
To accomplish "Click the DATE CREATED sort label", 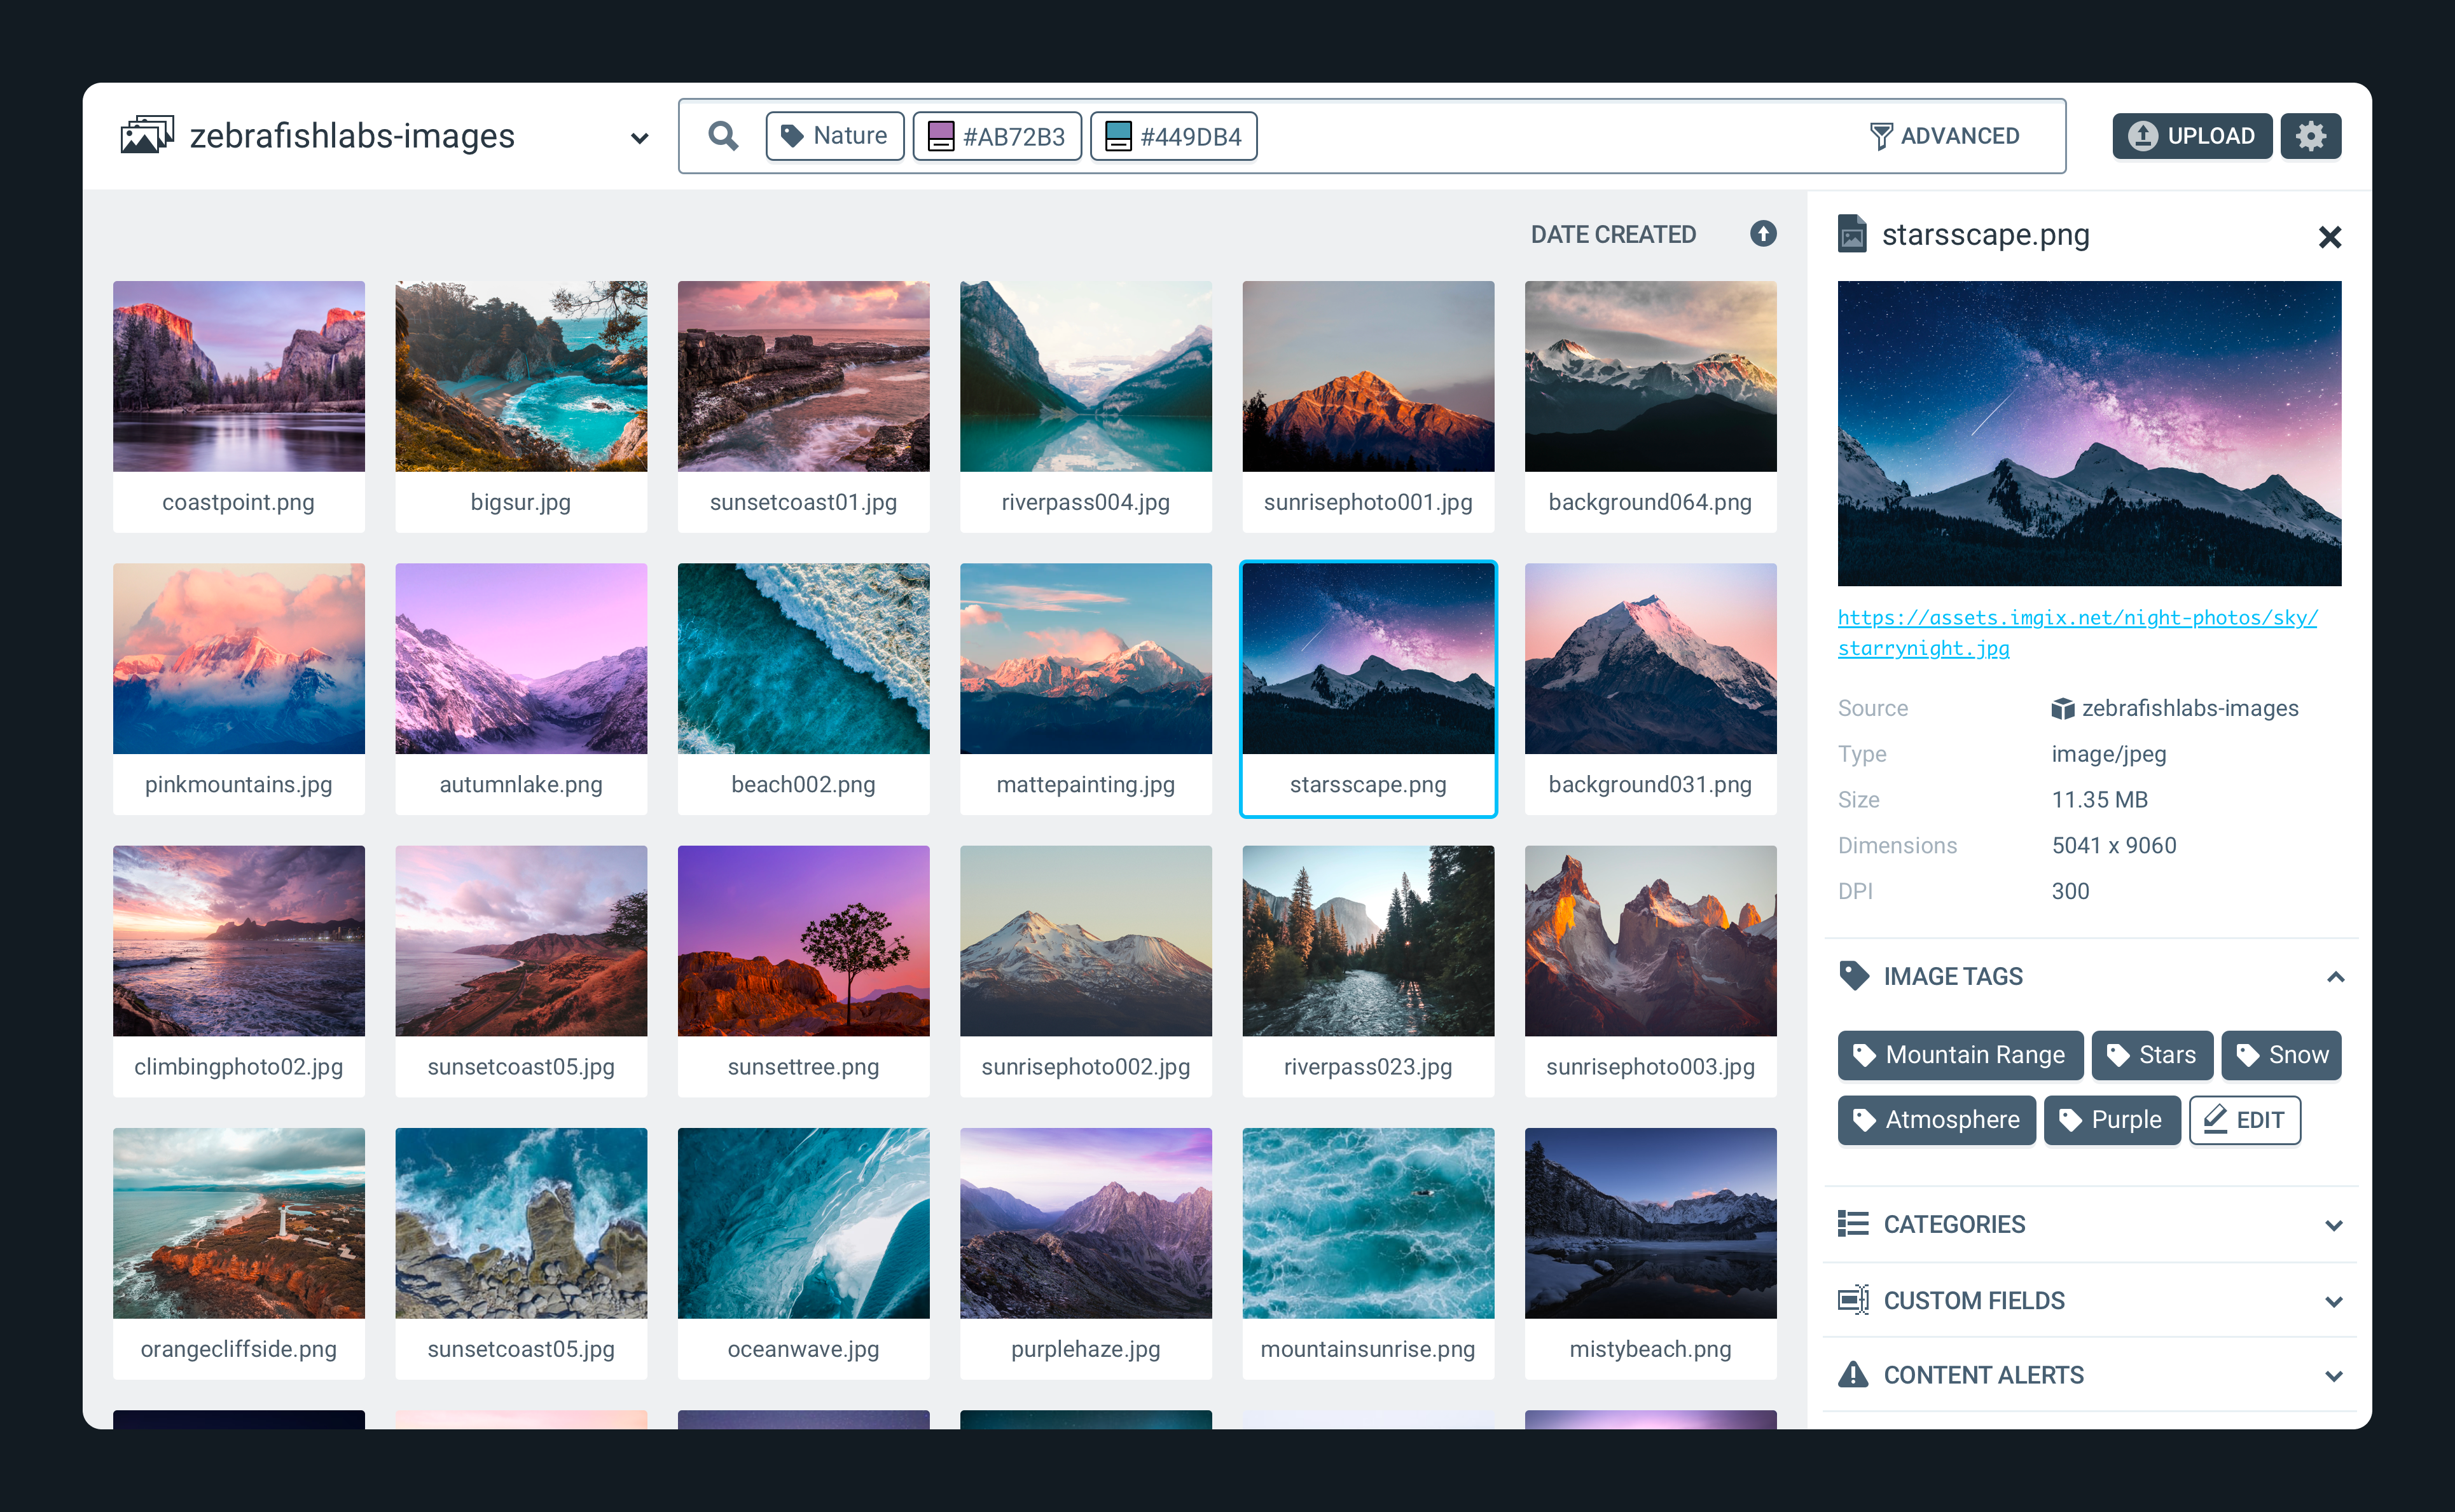I will [x=1613, y=234].
